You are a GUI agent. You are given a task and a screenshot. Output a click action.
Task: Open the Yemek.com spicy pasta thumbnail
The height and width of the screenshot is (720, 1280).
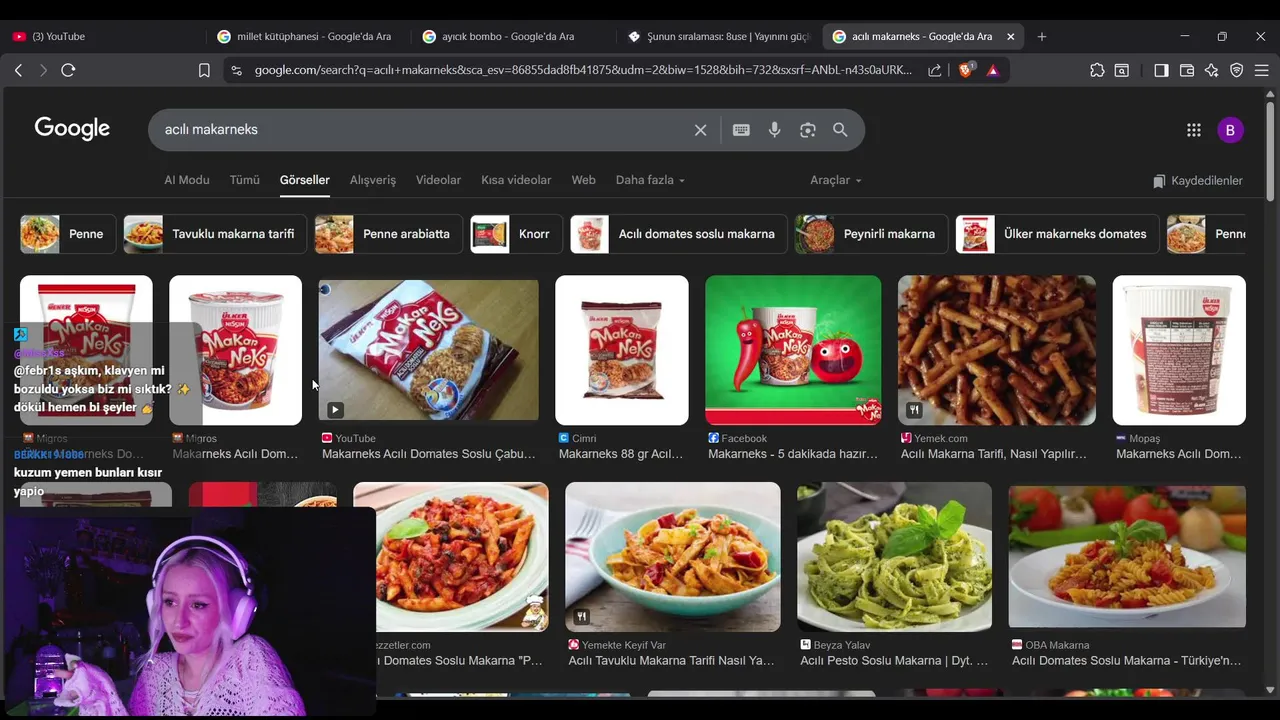click(997, 350)
